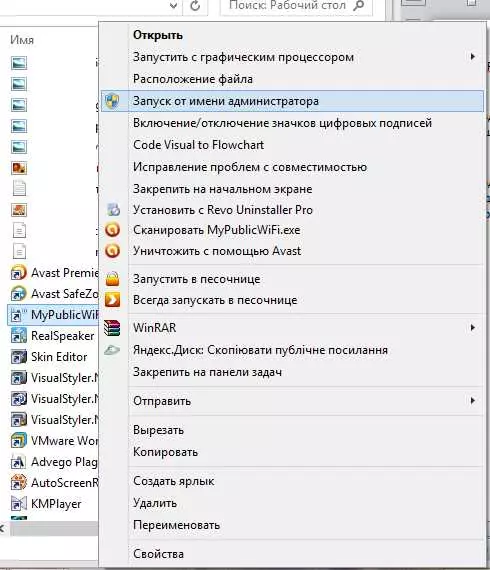The height and width of the screenshot is (570, 490).
Task: Click the RealSpeaker file name text
Action: click(63, 336)
